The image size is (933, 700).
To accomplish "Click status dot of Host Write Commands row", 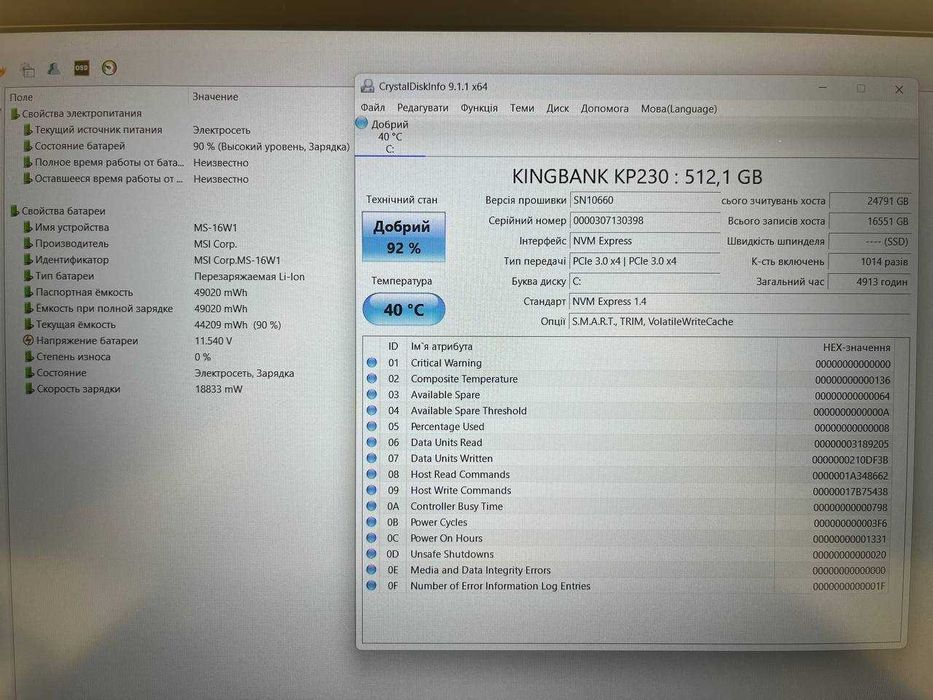I will 372,490.
